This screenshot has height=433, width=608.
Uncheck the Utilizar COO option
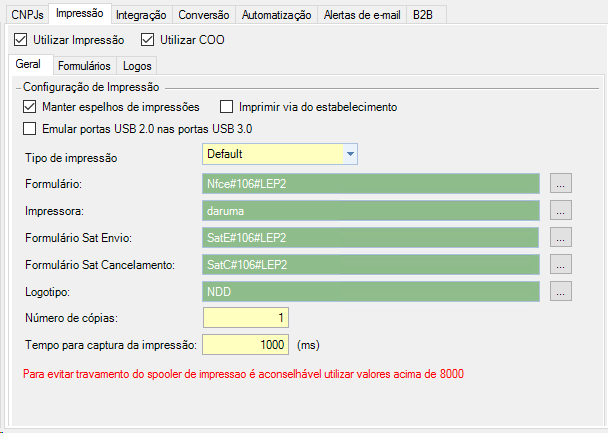point(148,40)
